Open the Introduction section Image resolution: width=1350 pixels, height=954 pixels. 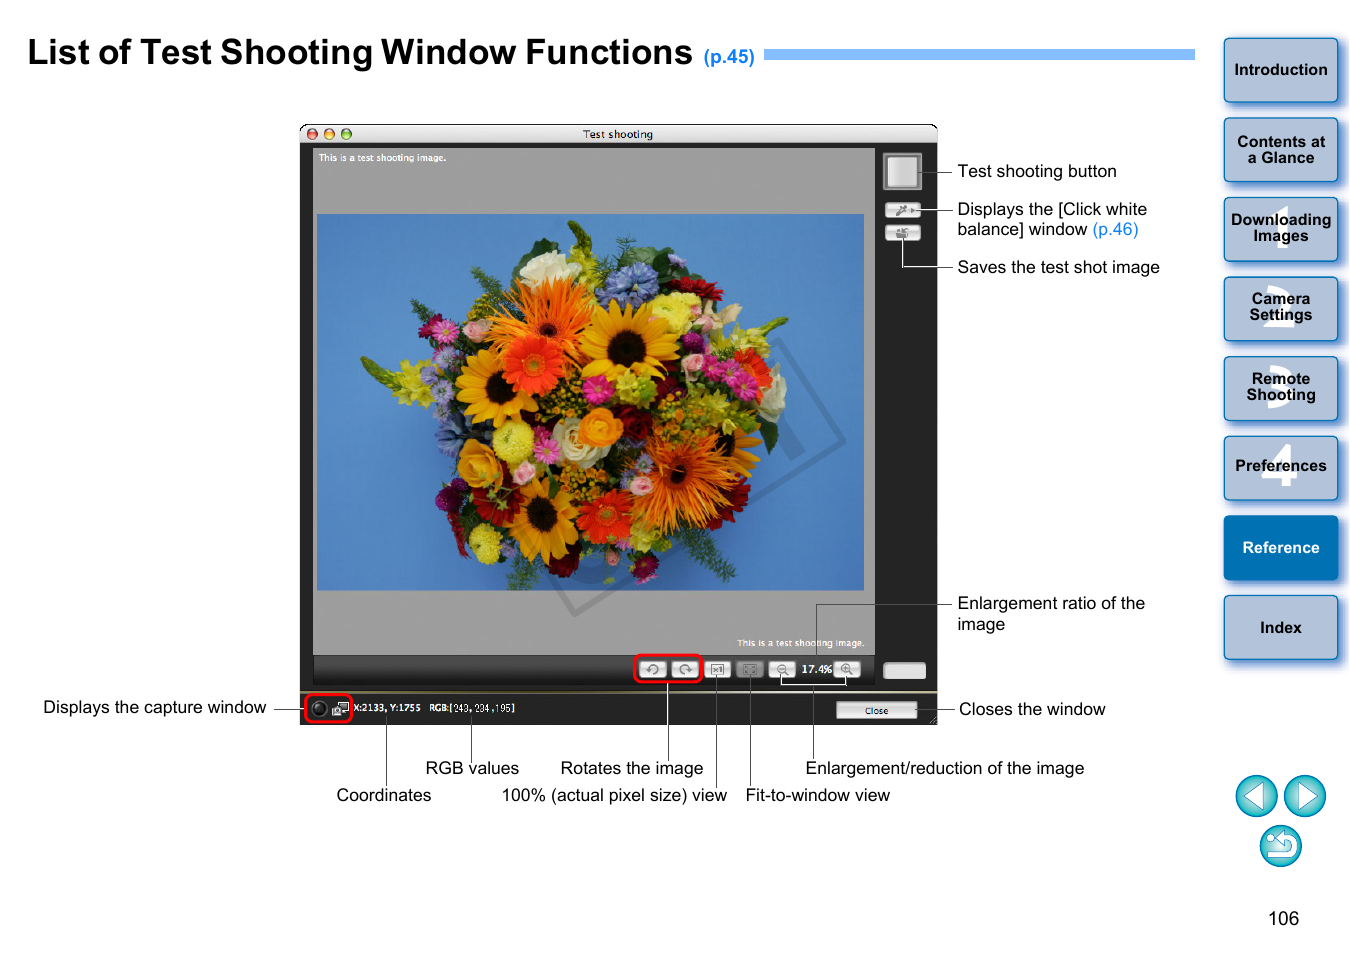(1280, 70)
